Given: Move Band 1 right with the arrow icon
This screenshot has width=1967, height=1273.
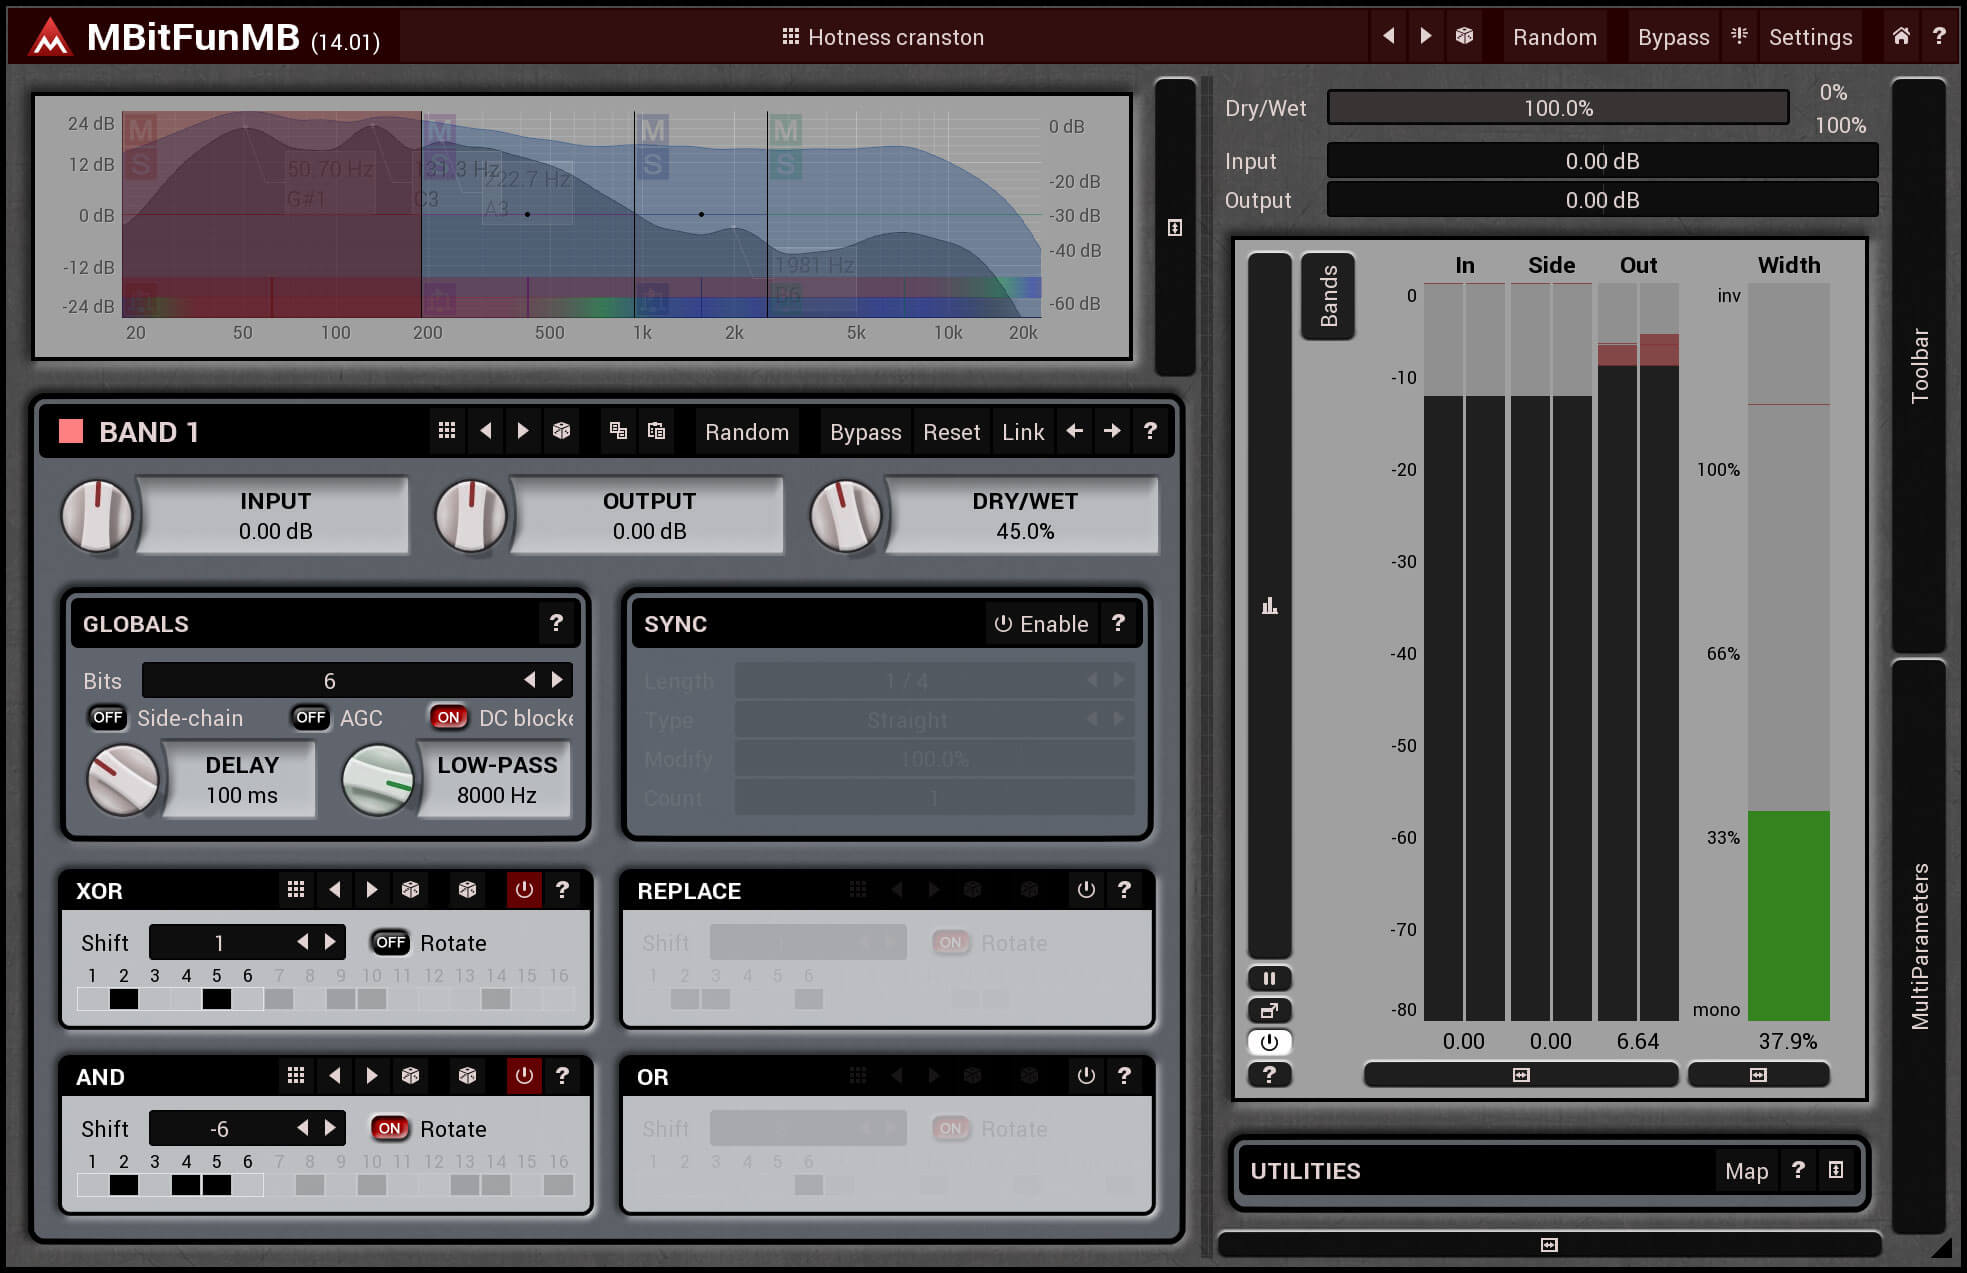Looking at the screenshot, I should point(1112,431).
